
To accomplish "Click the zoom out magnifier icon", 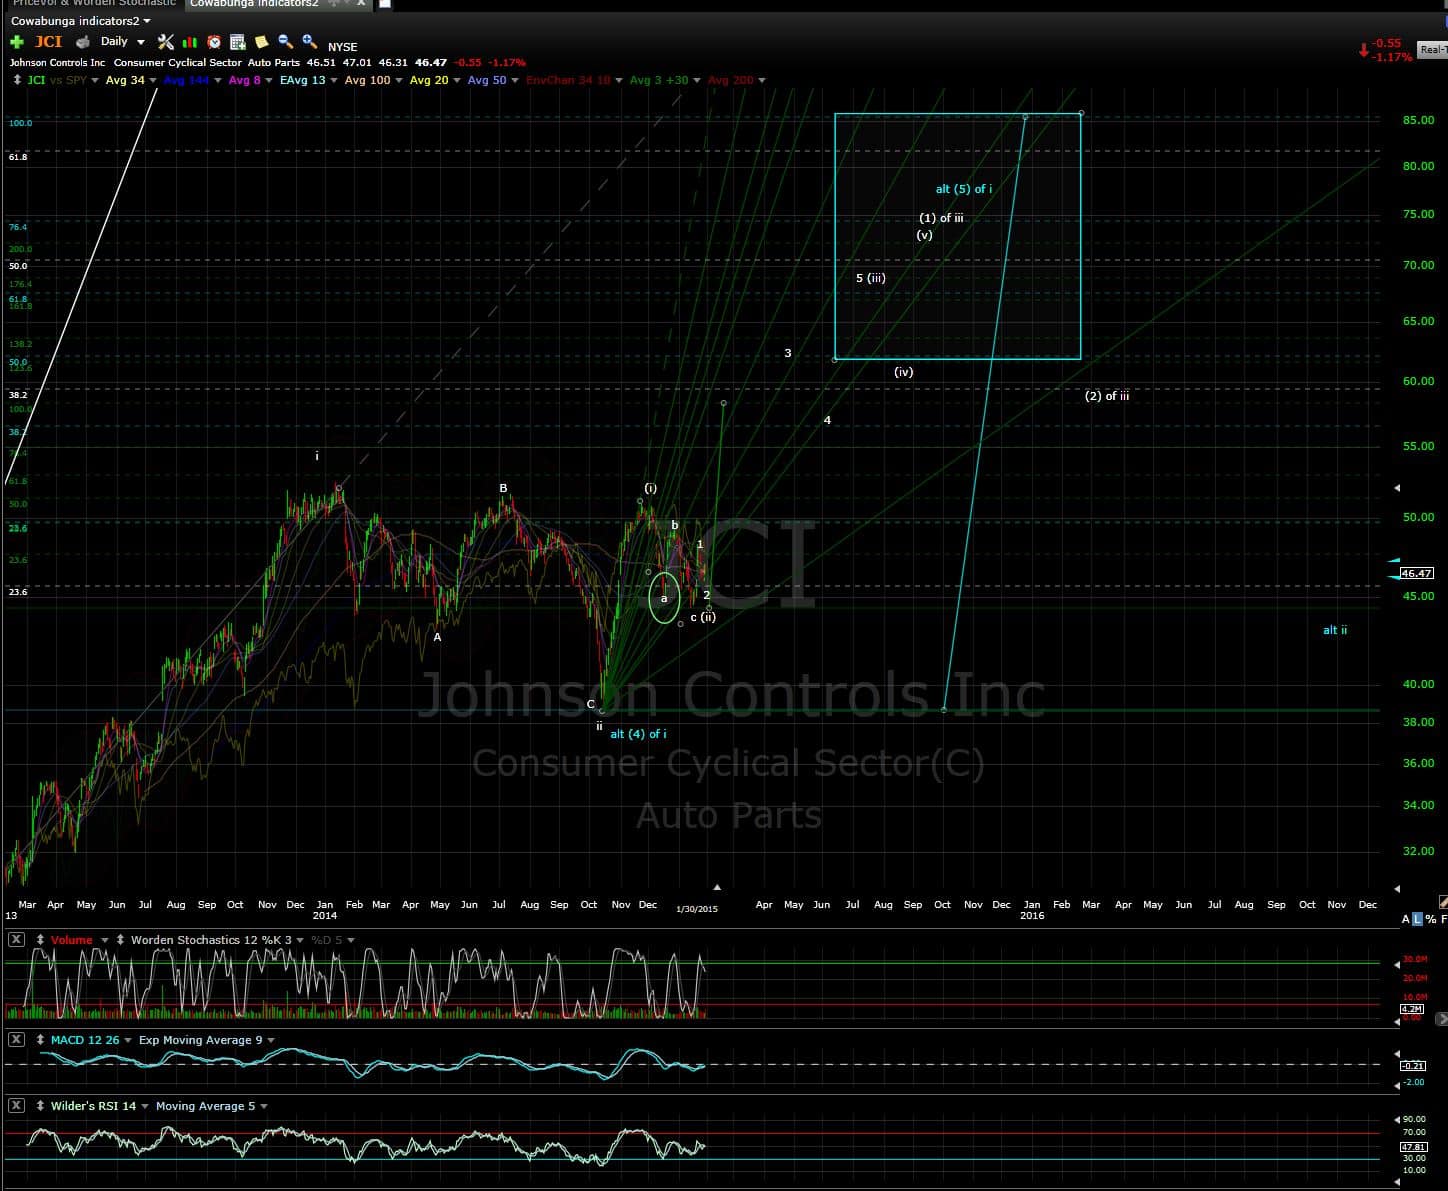I will point(286,41).
